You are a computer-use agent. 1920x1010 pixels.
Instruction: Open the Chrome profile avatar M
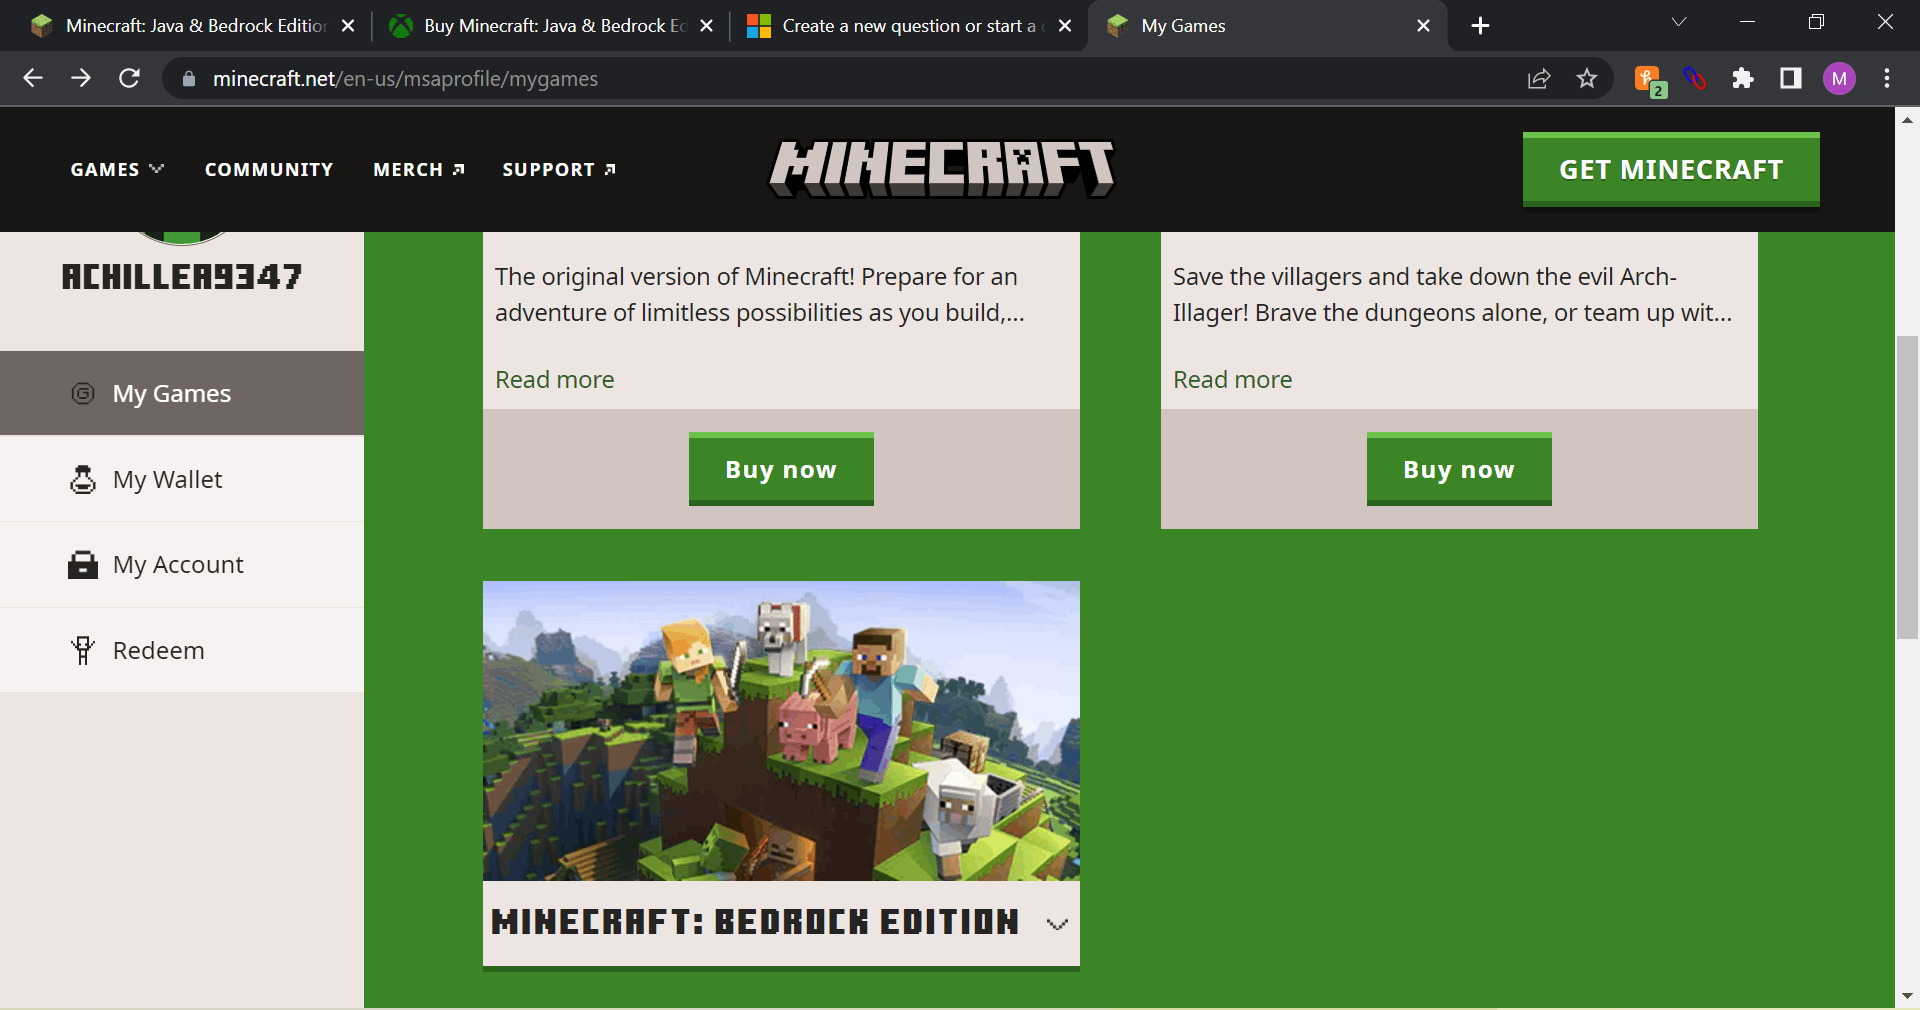(1839, 79)
